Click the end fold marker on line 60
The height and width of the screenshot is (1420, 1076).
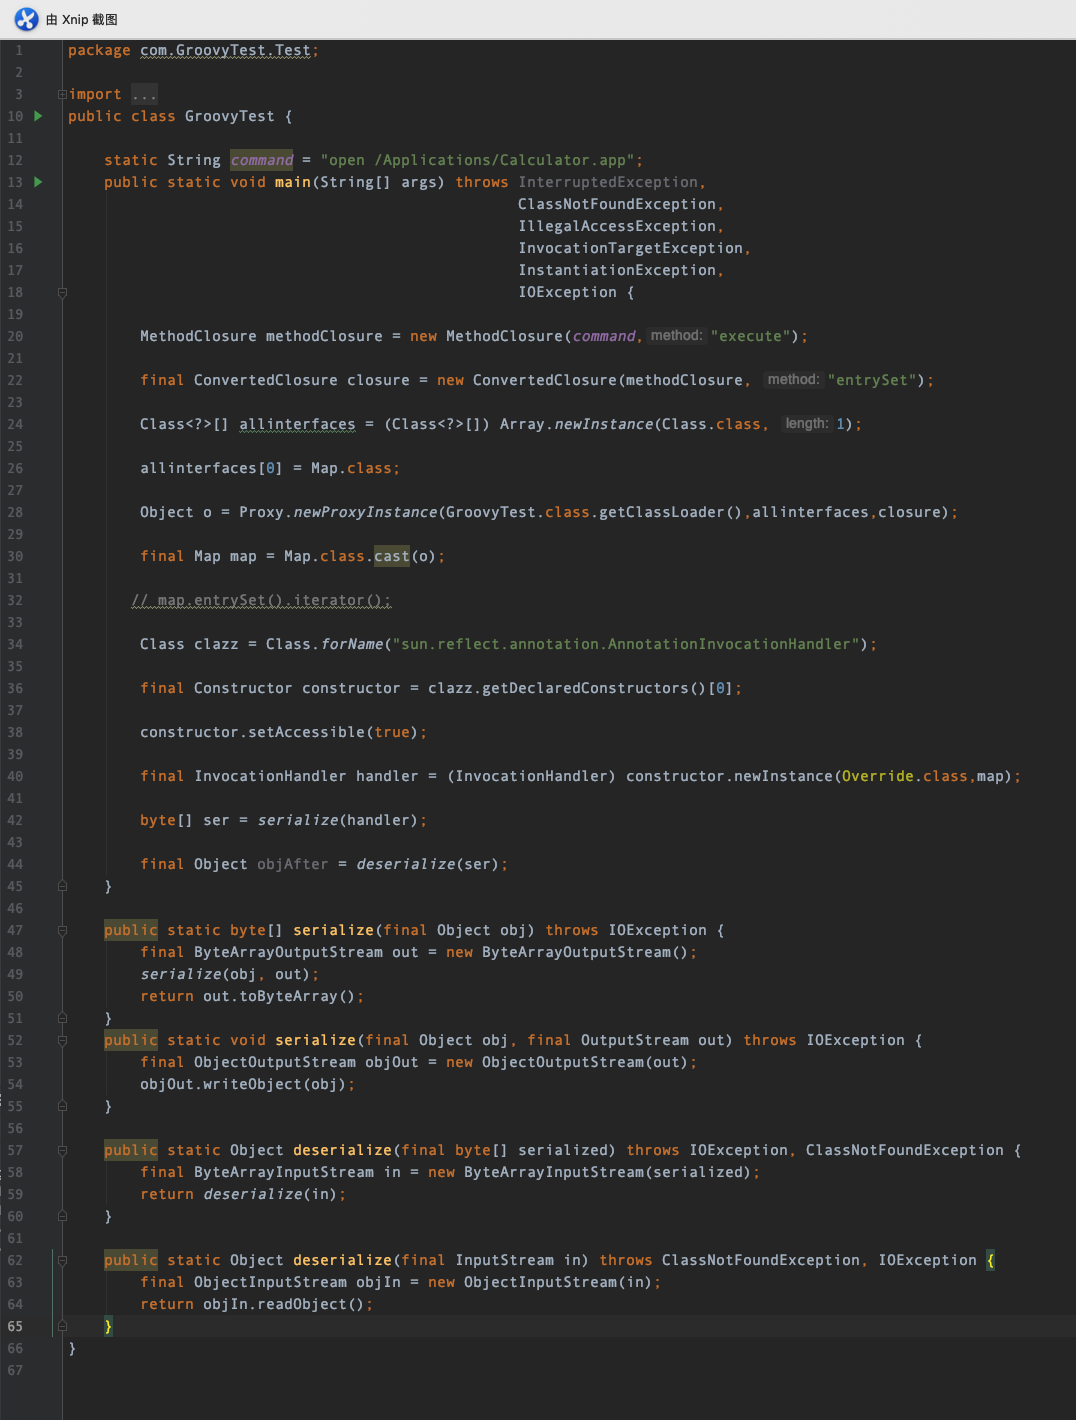tap(62, 1216)
